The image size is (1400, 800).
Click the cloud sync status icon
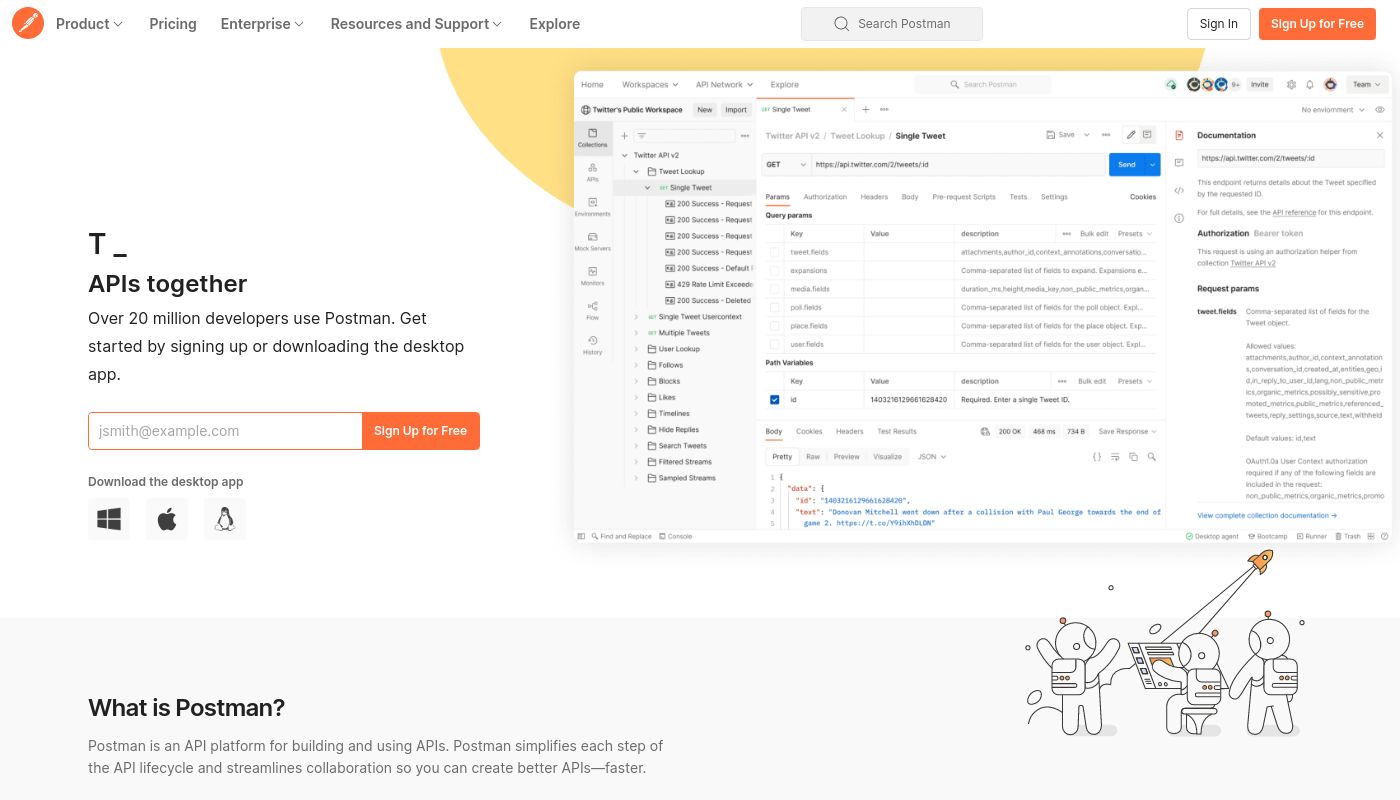point(1171,85)
